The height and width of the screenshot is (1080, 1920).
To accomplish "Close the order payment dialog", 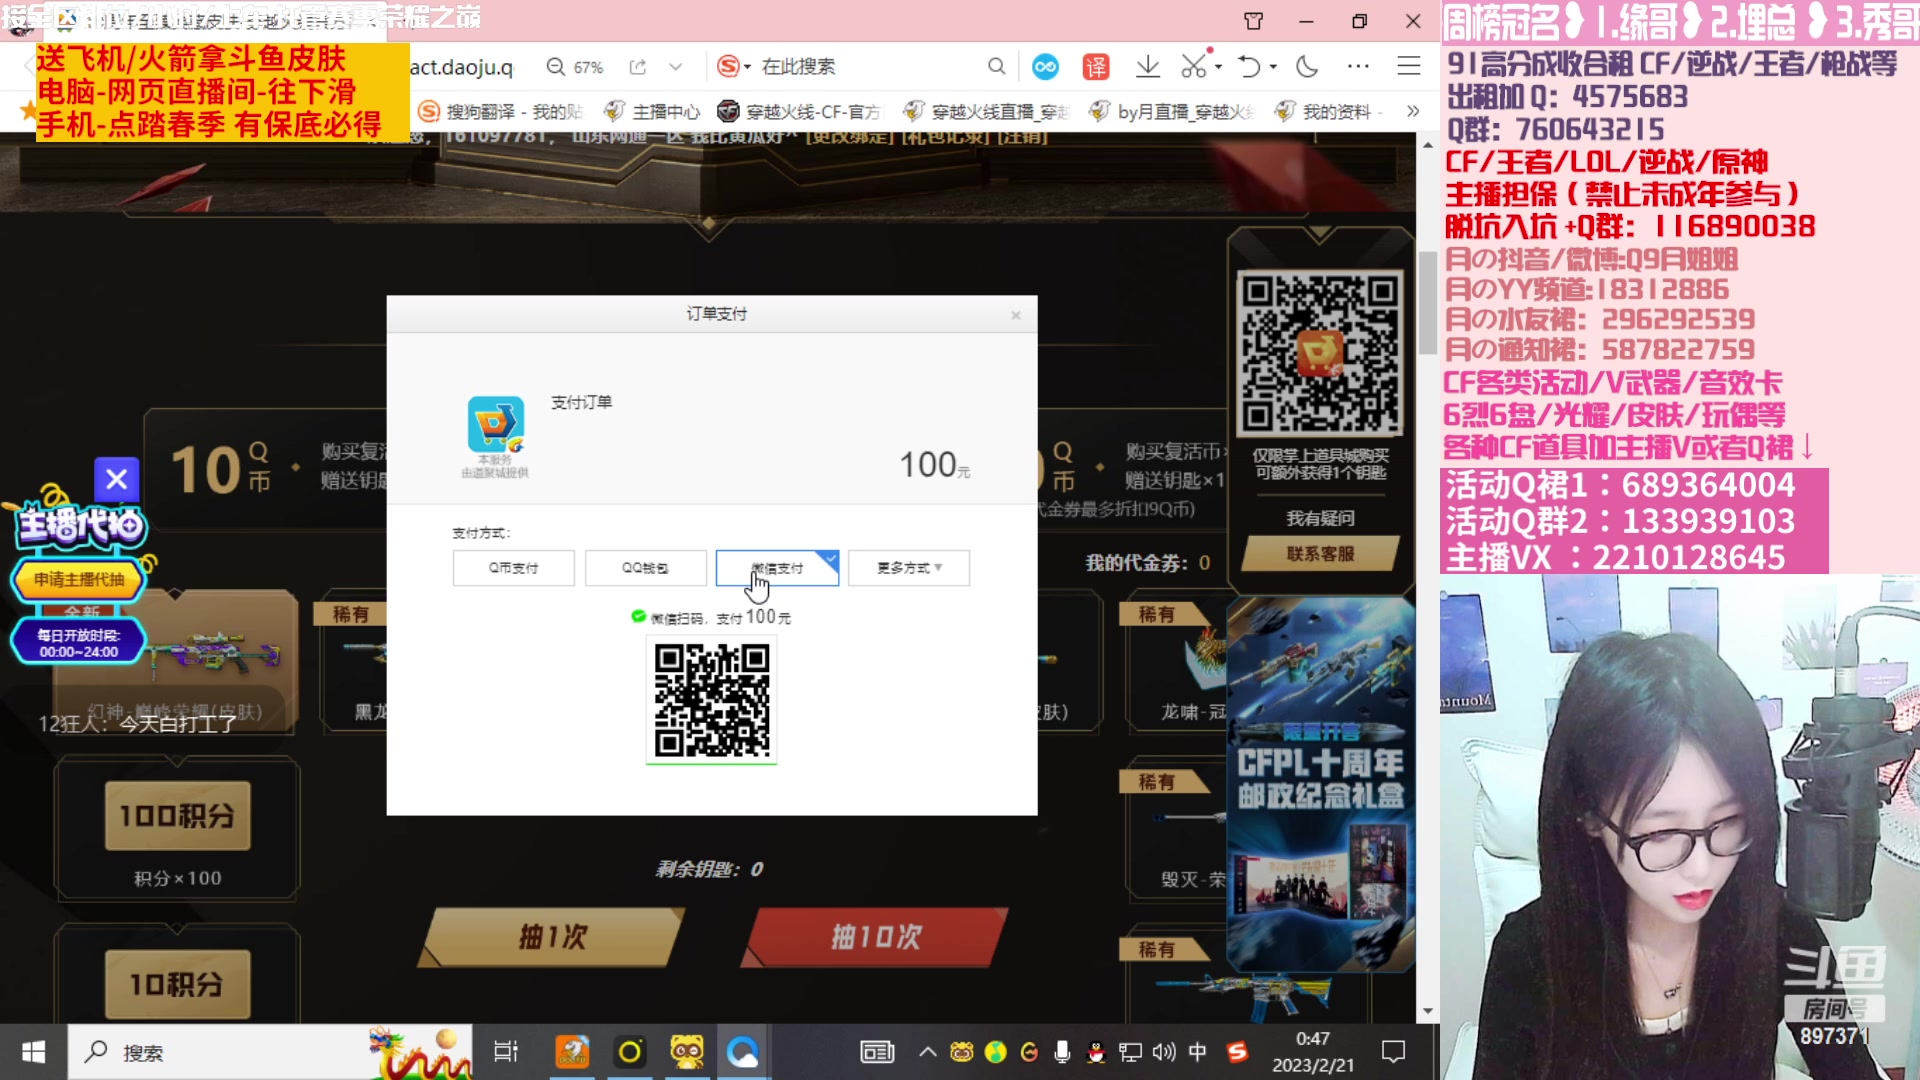I will click(1015, 315).
